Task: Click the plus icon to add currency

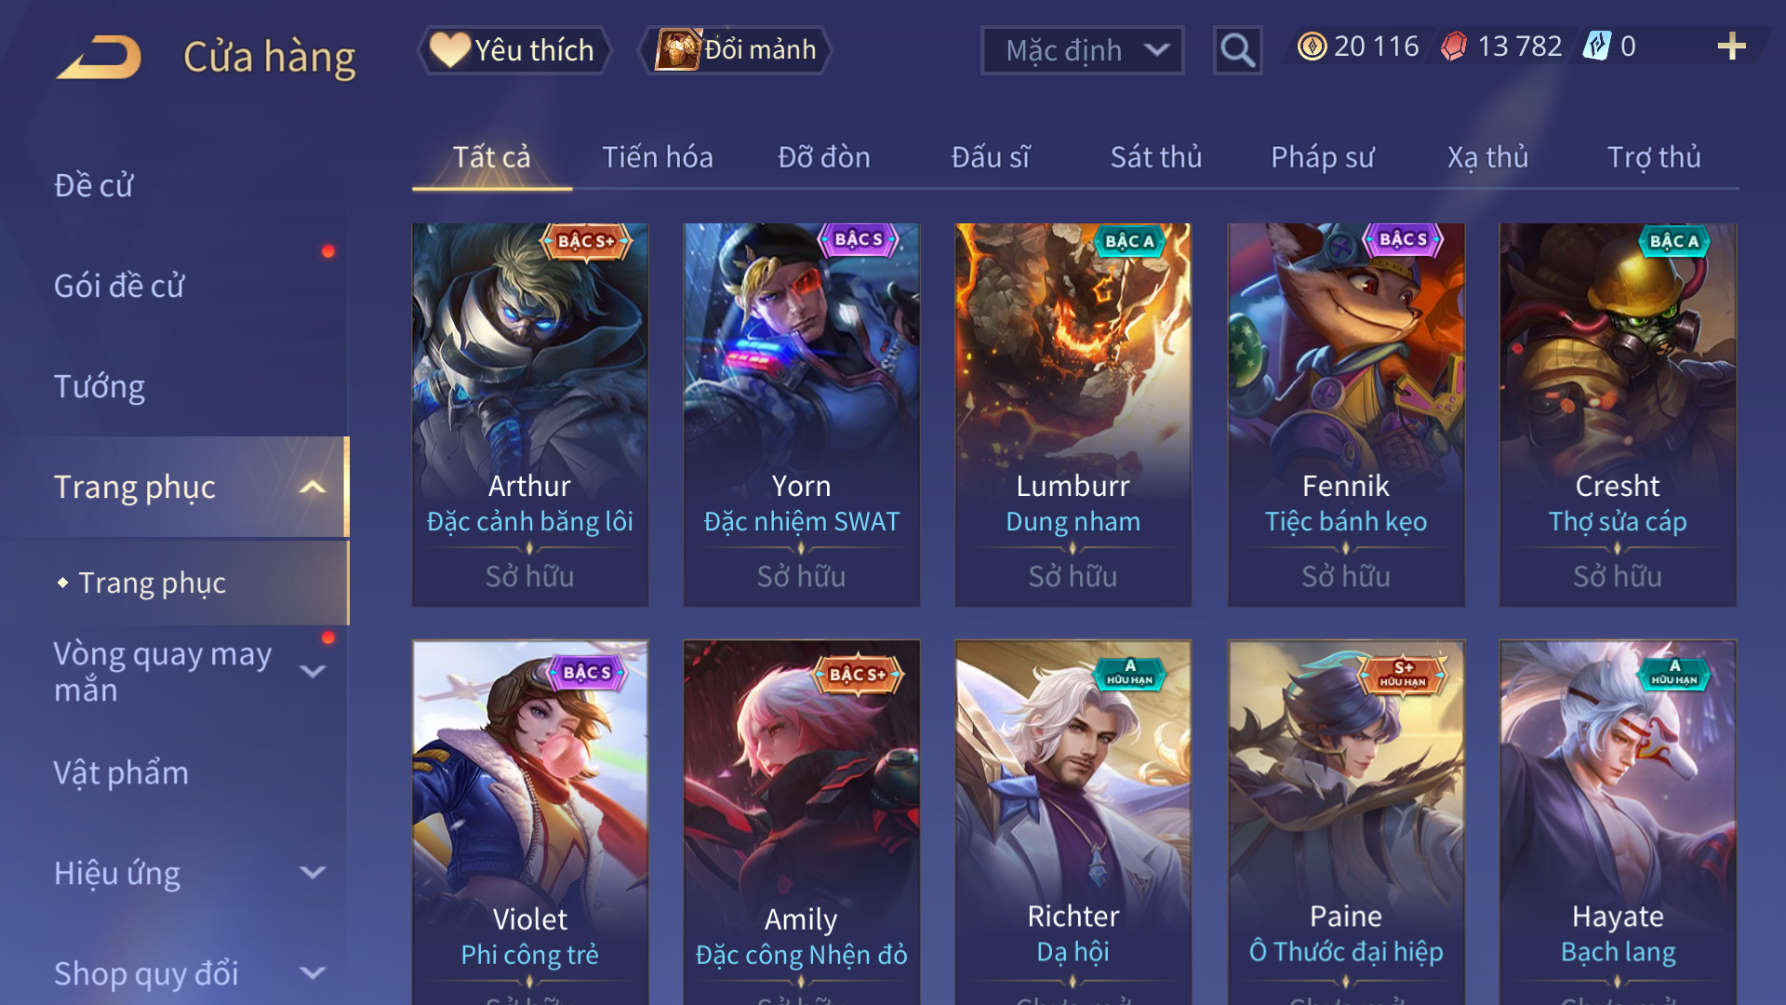Action: (x=1731, y=46)
